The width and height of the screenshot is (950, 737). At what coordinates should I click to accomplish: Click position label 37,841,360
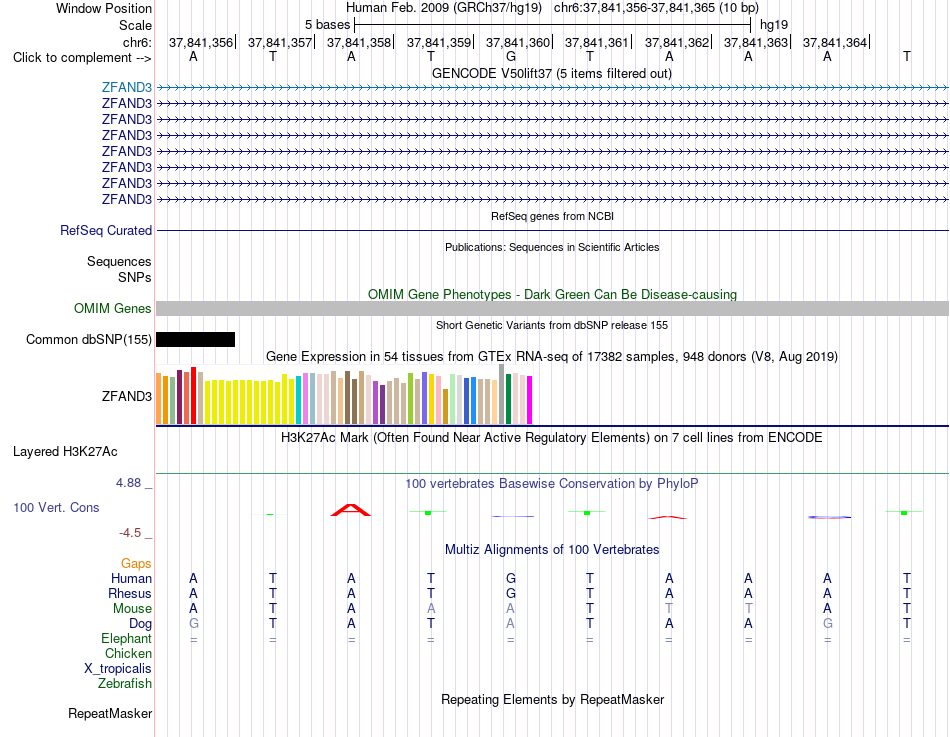click(x=518, y=42)
